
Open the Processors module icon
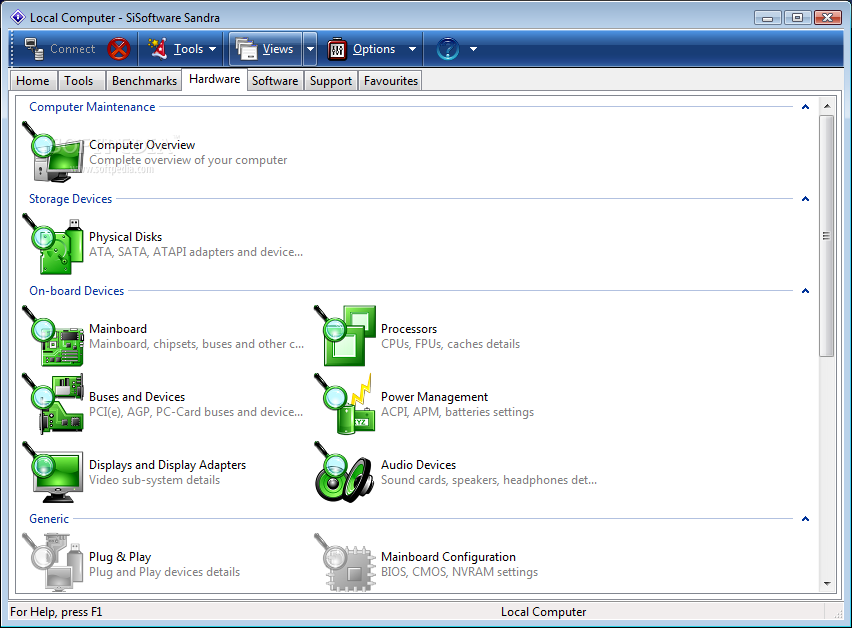pos(345,336)
